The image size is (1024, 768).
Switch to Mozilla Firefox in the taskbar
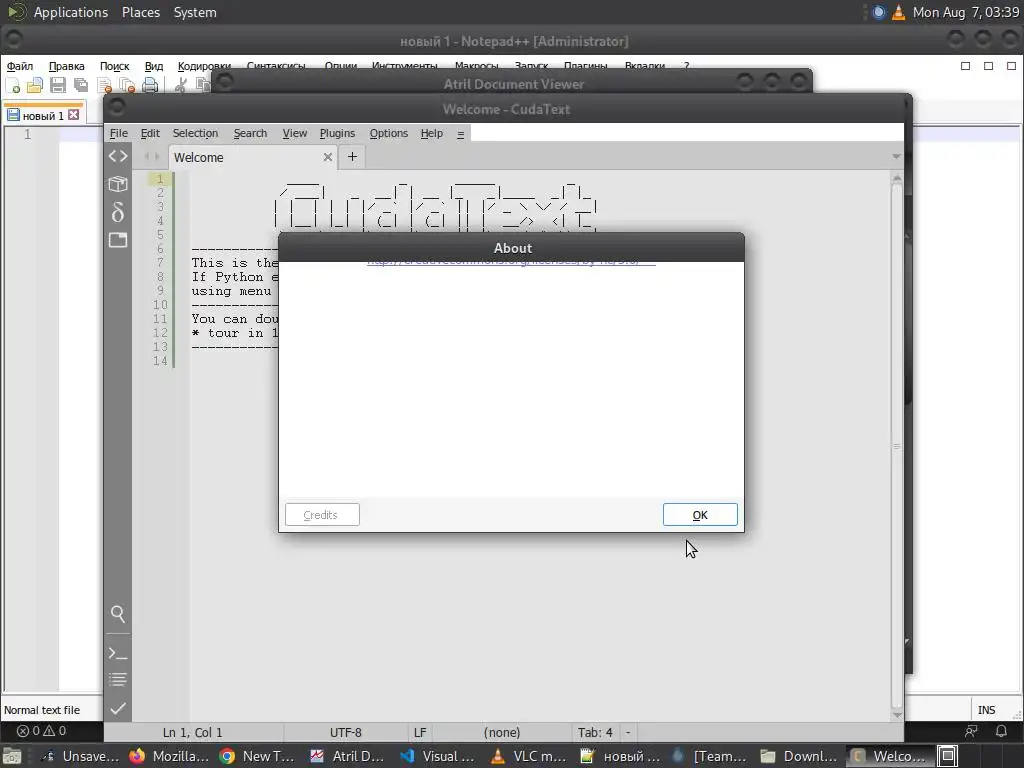(168, 756)
